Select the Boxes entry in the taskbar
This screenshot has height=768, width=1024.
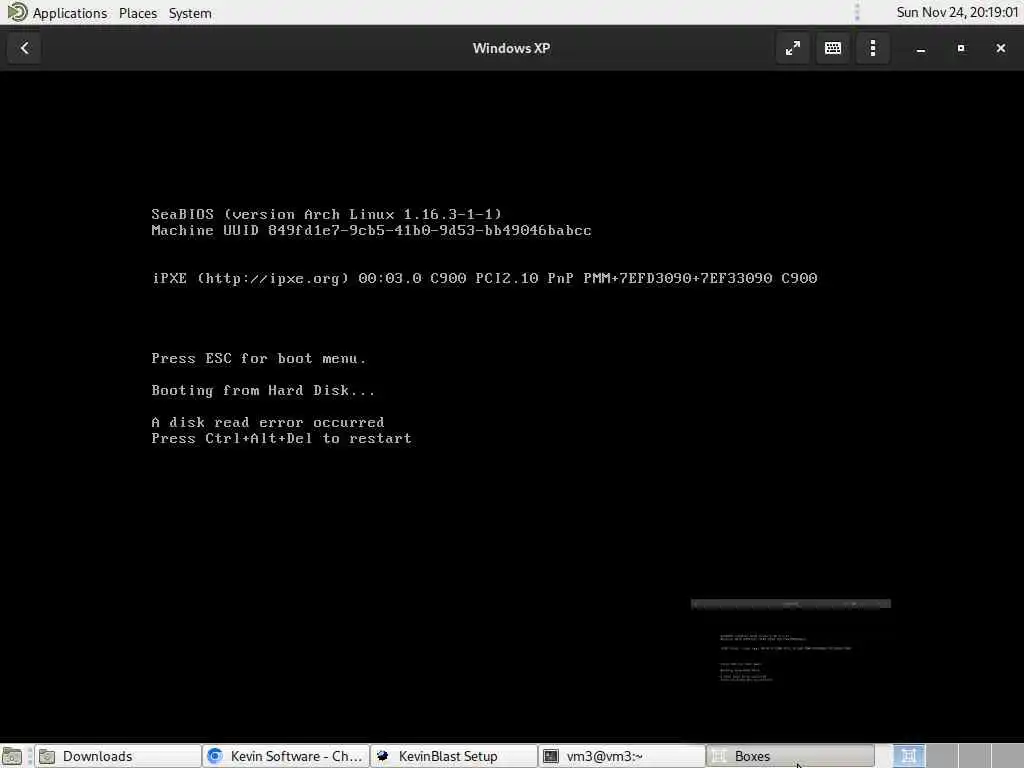pos(790,756)
